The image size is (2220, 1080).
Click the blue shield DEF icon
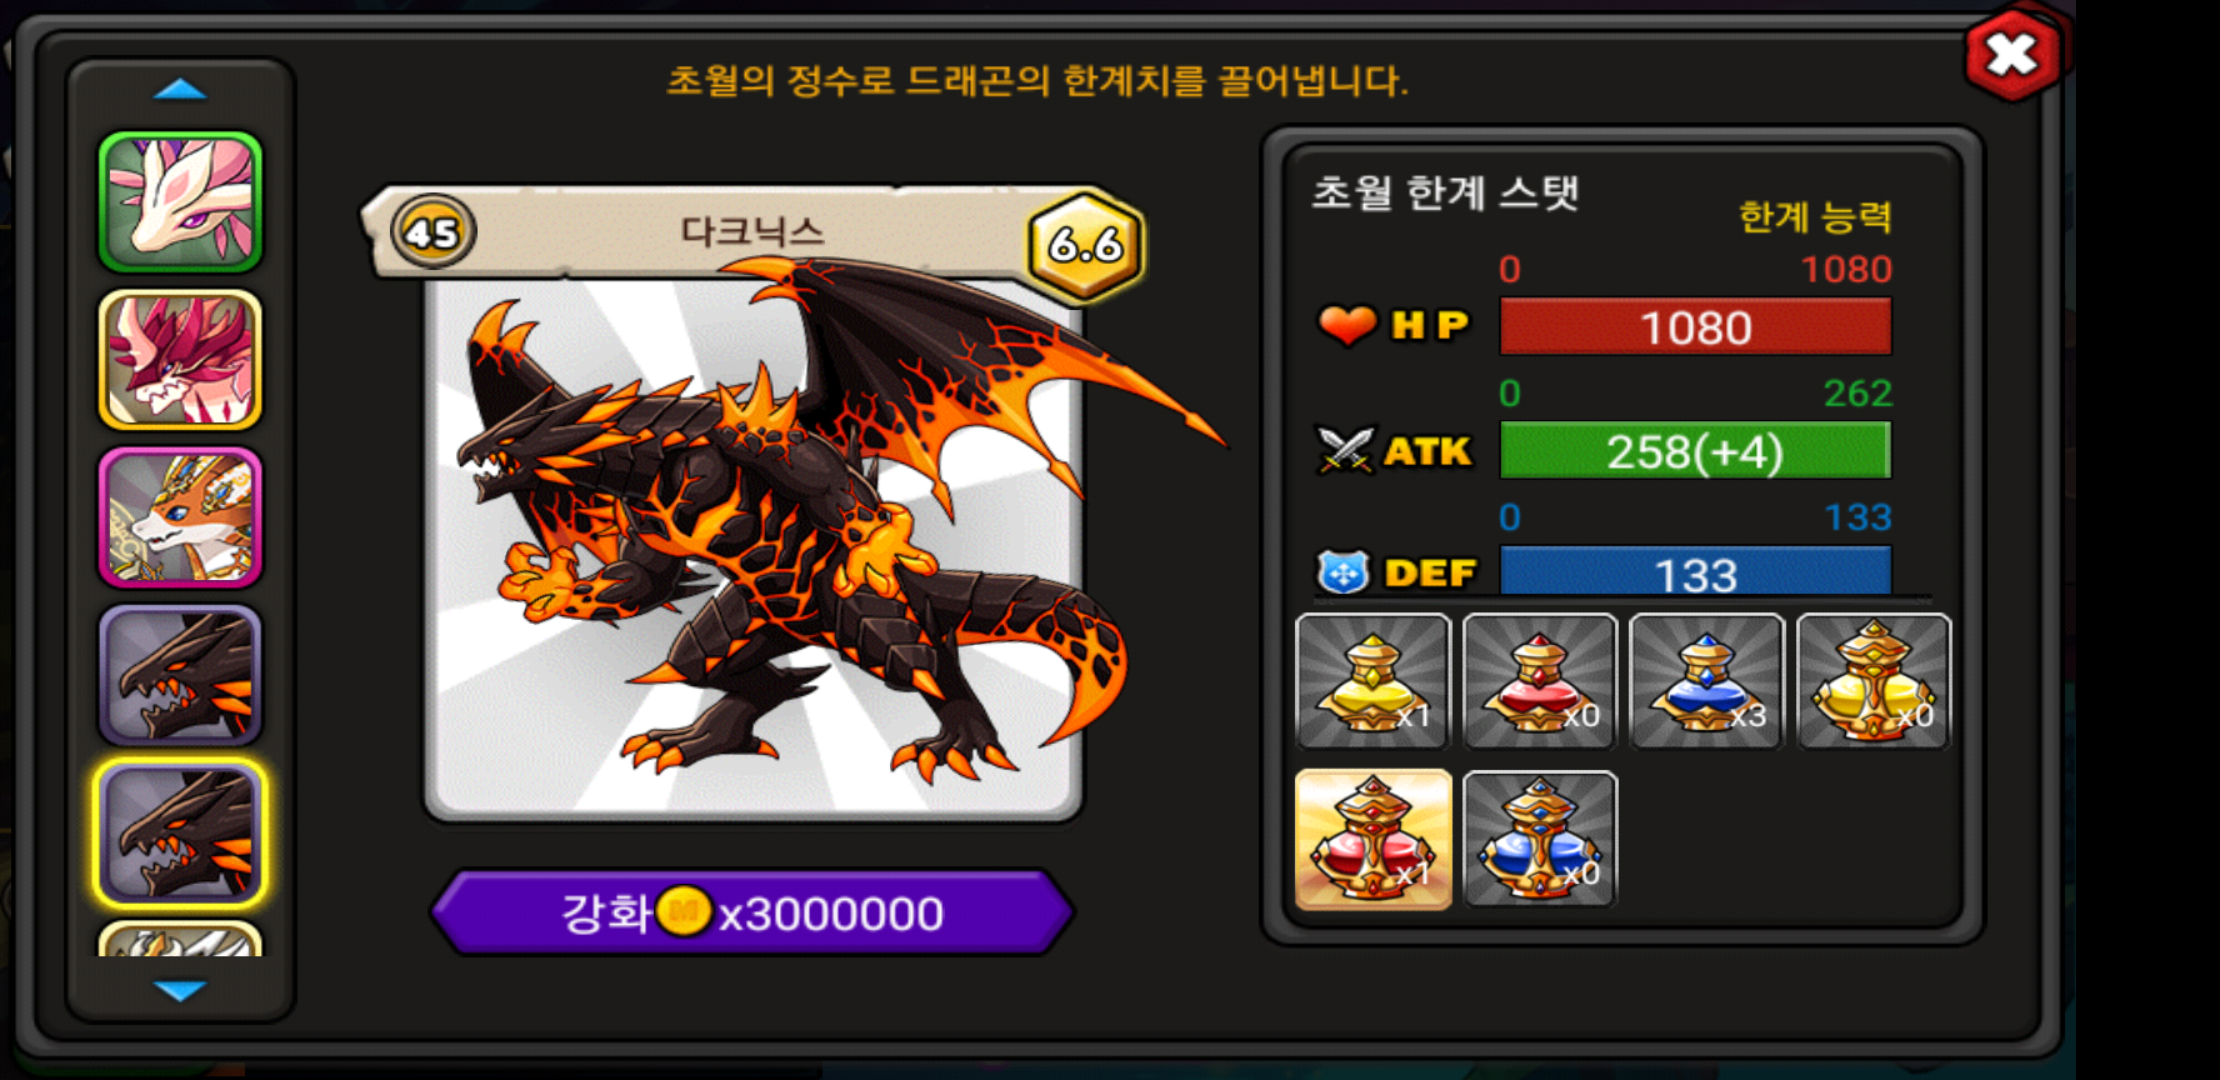click(x=1343, y=573)
